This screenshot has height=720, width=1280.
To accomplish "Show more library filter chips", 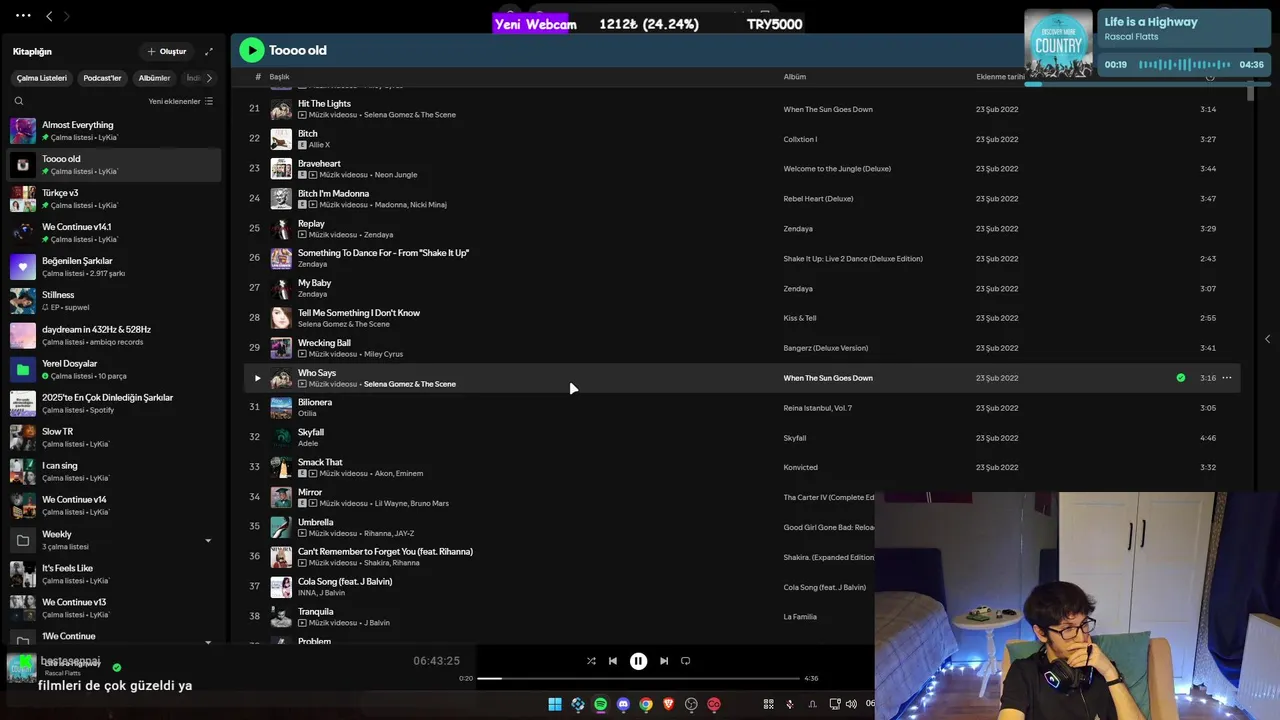I will click(x=209, y=78).
